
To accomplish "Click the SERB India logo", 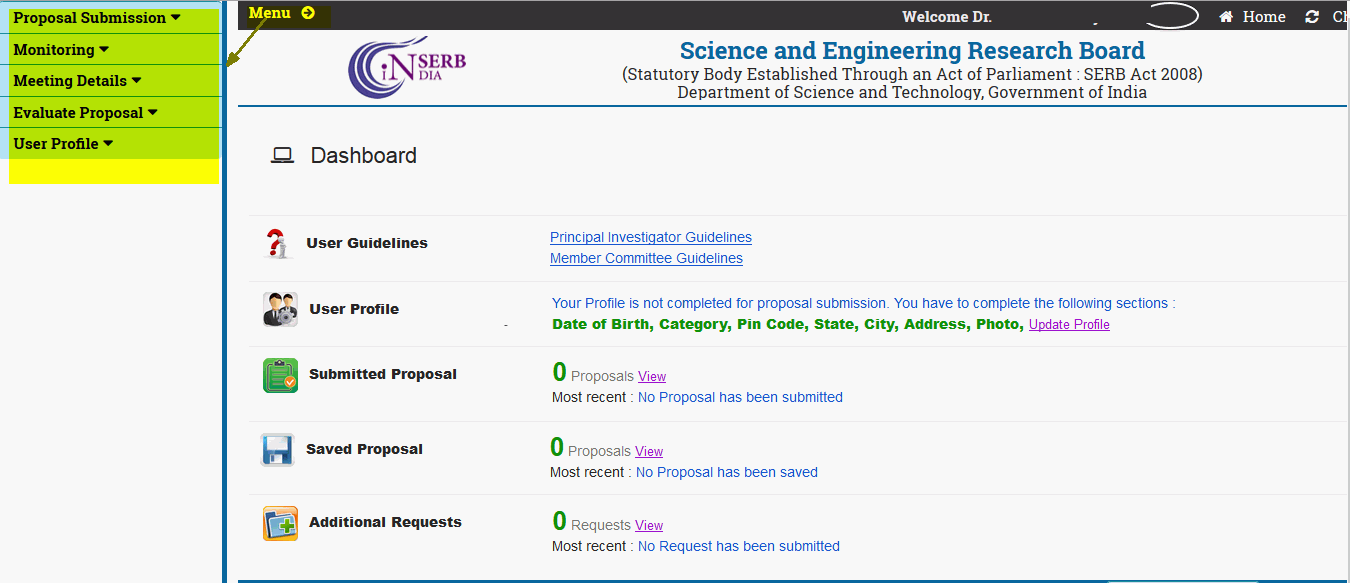I will coord(406,67).
